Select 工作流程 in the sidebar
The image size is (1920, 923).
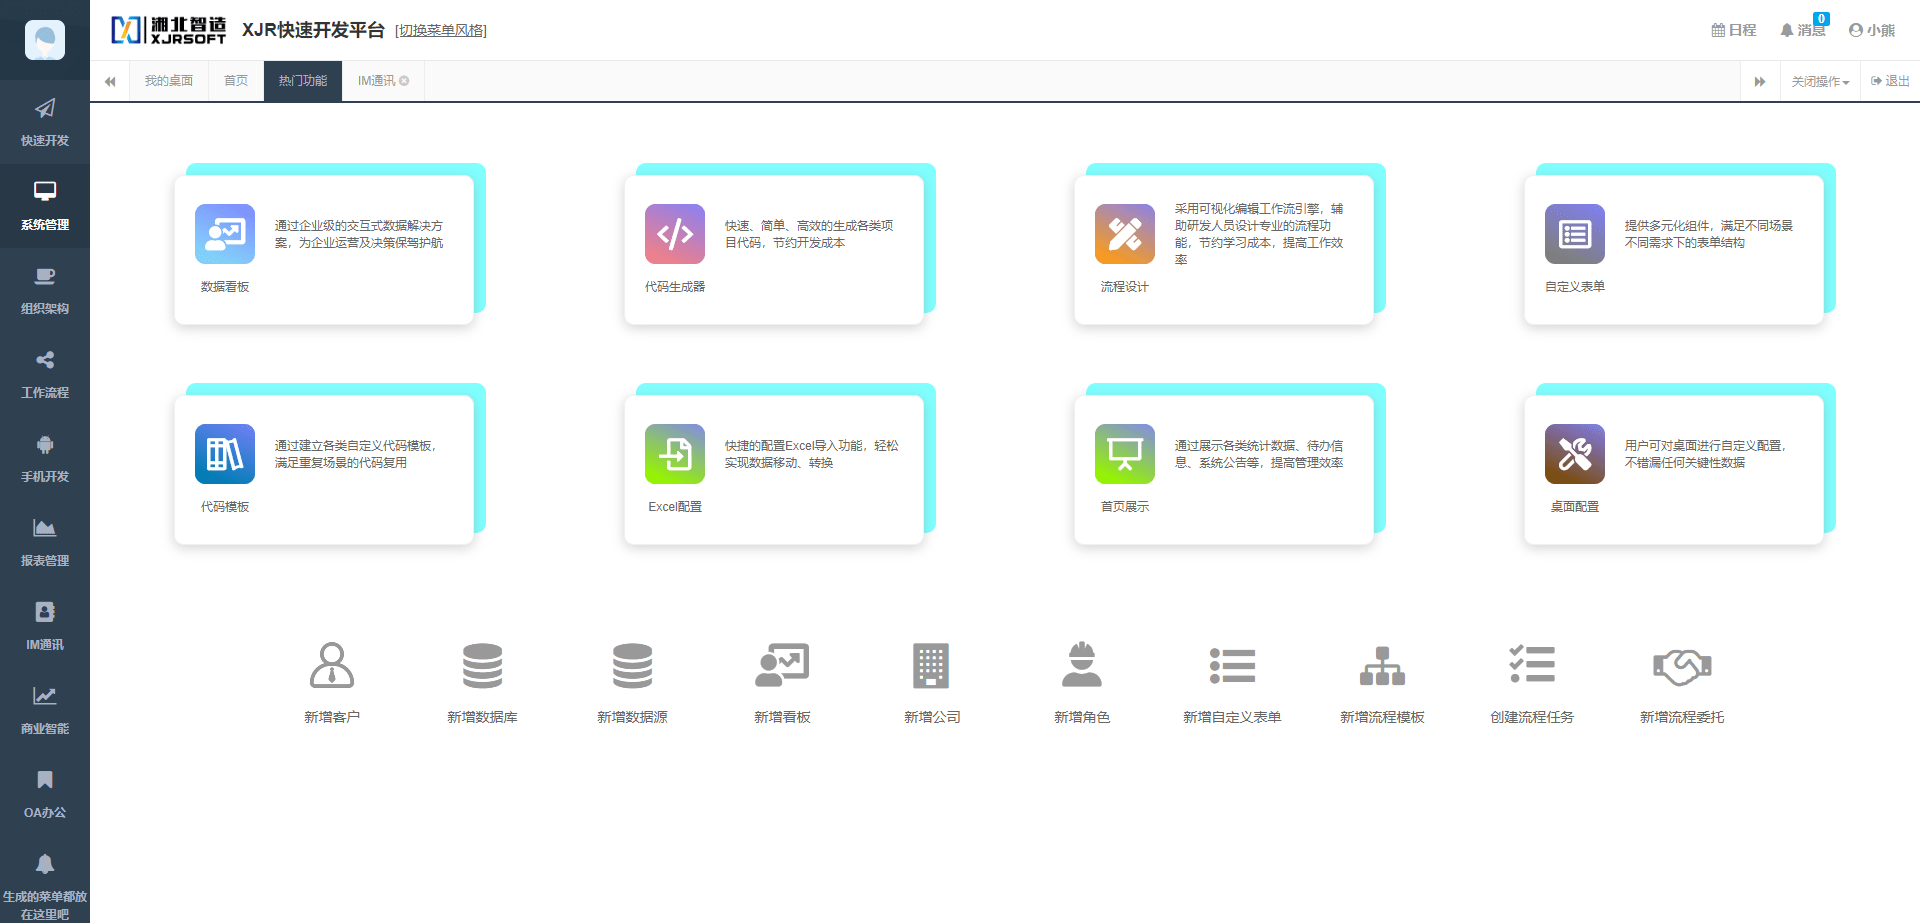point(45,374)
